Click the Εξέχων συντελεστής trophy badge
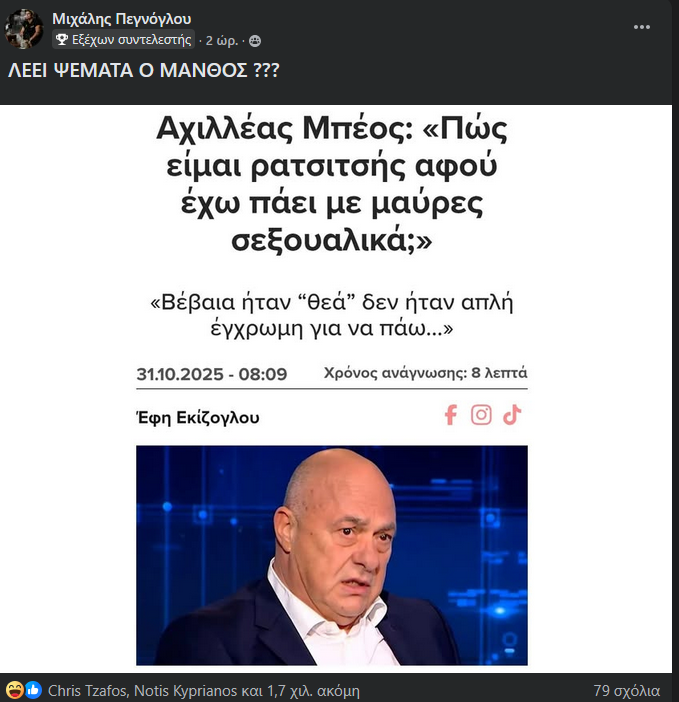Image resolution: width=679 pixels, height=702 pixels. [124, 40]
